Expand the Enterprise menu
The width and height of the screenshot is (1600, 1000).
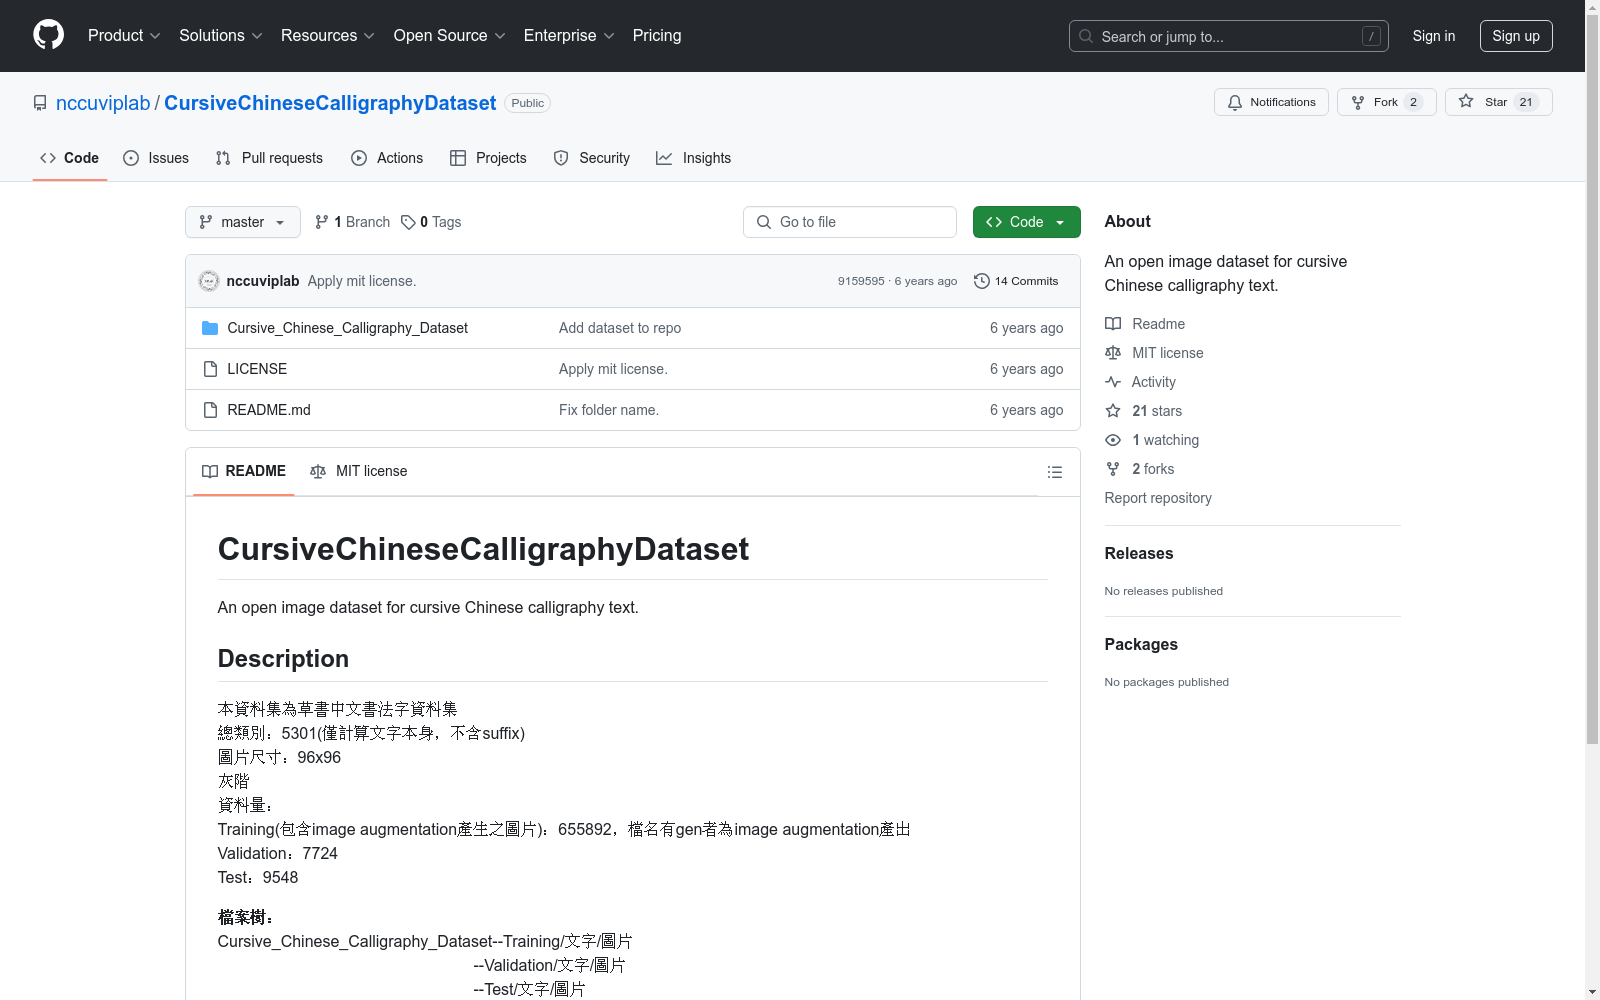(569, 35)
